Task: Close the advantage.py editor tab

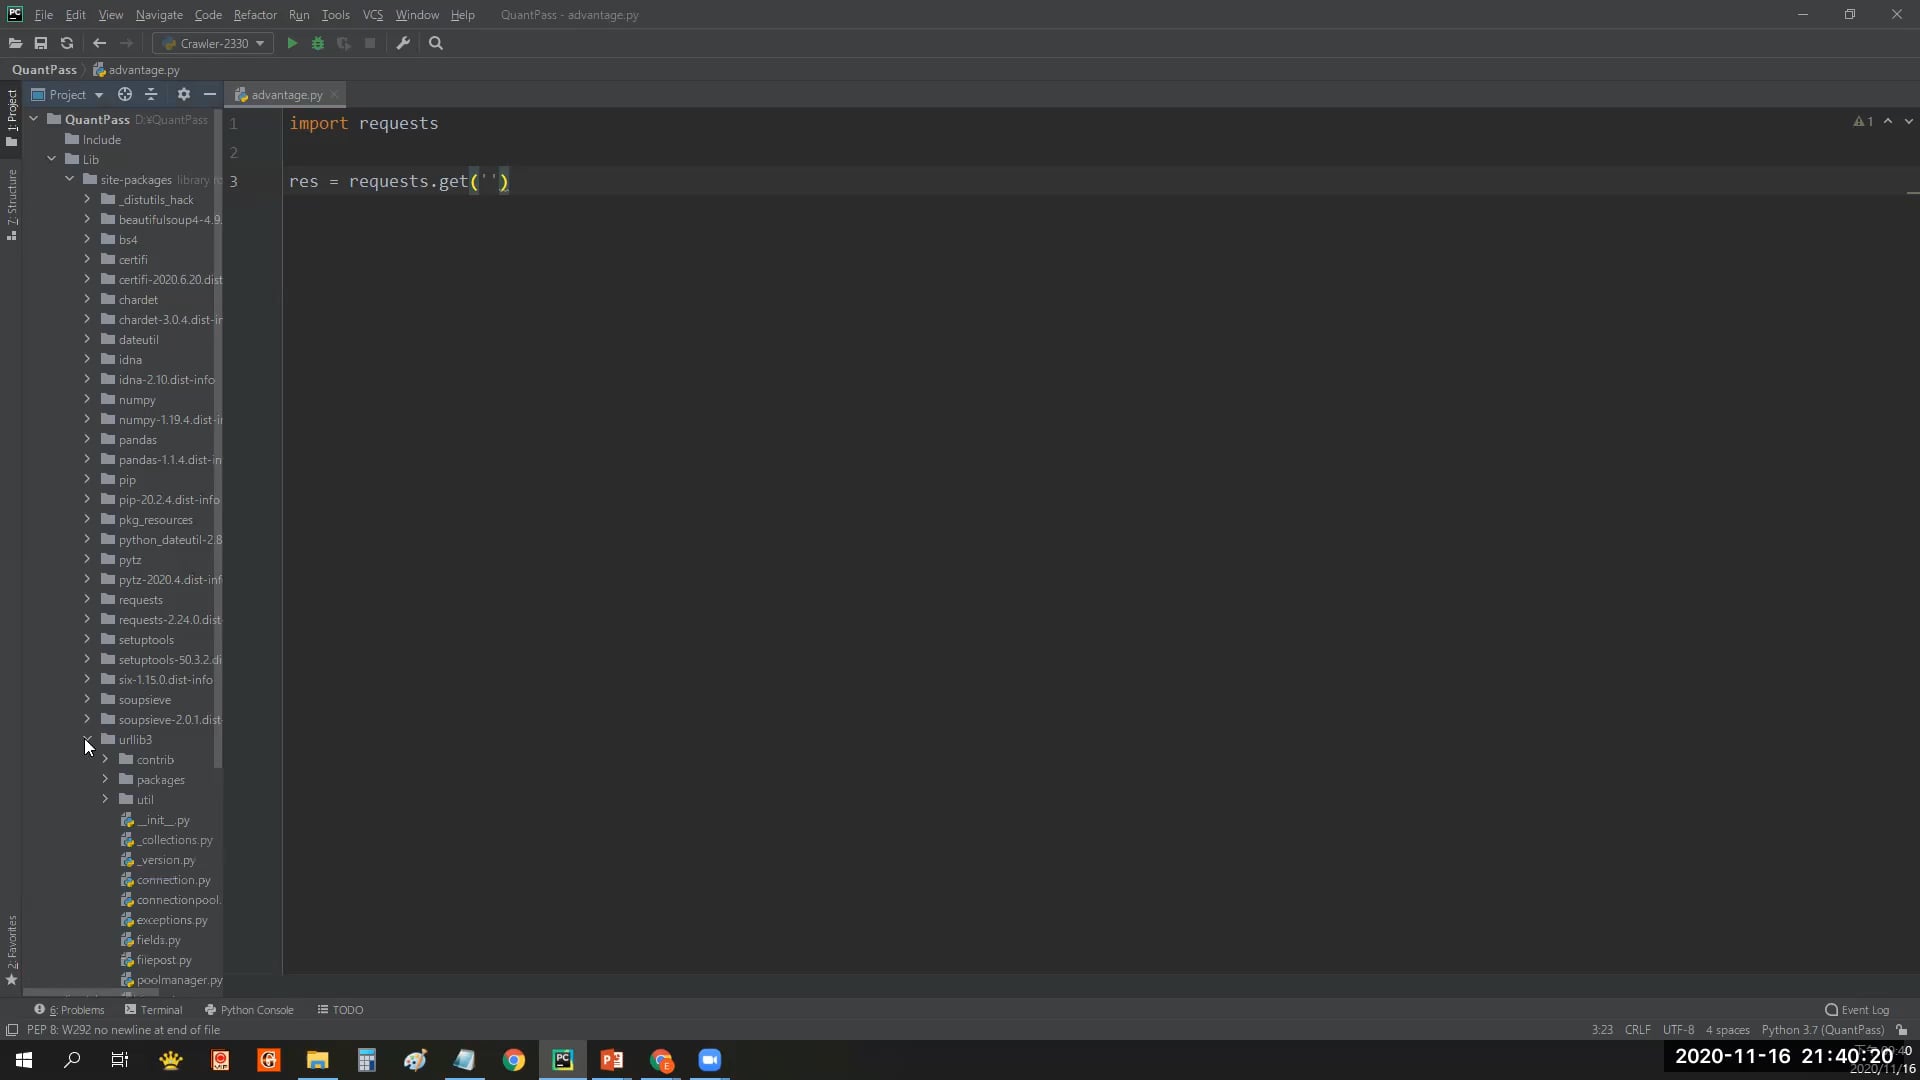Action: pyautogui.click(x=335, y=94)
